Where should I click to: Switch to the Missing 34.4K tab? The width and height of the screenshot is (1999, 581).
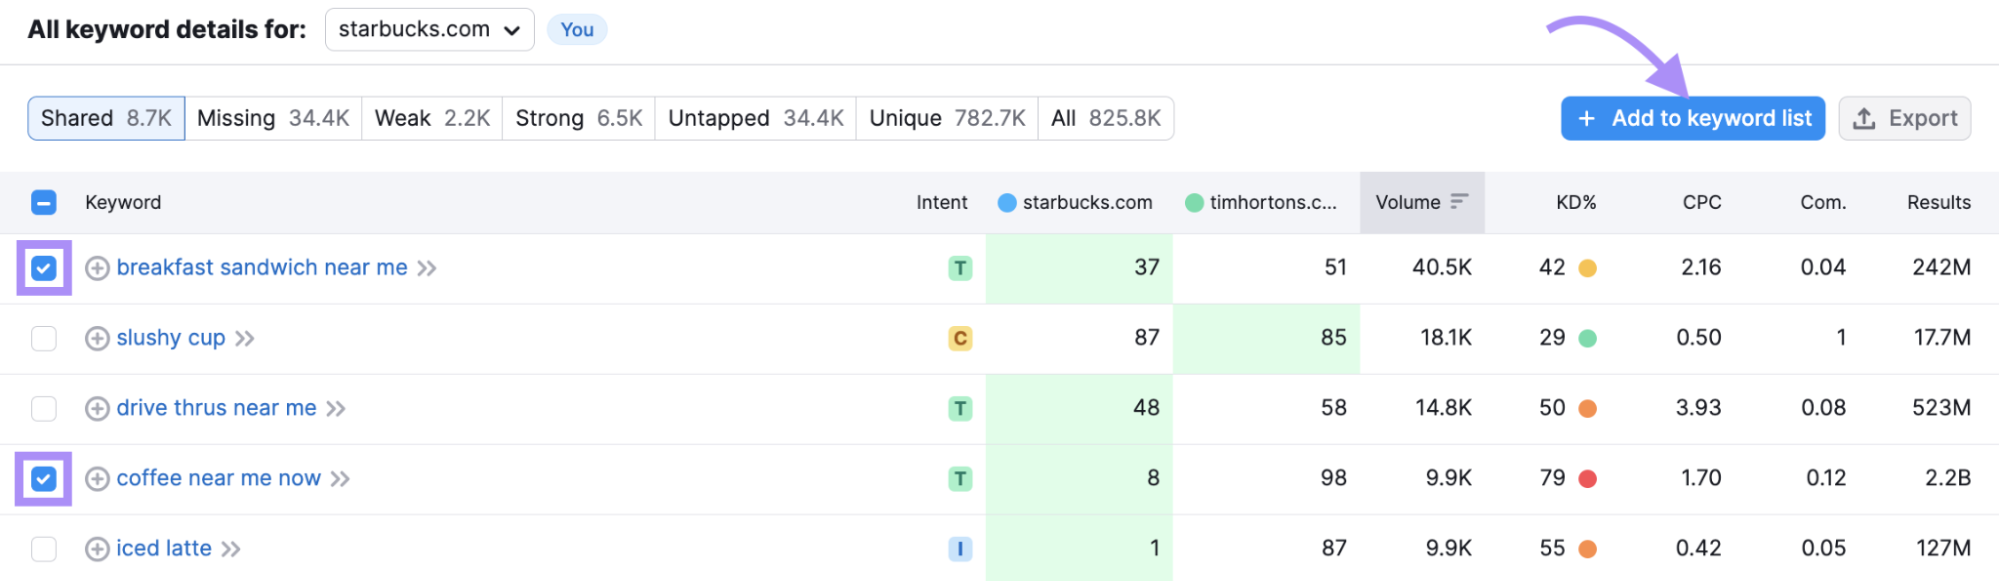point(273,118)
